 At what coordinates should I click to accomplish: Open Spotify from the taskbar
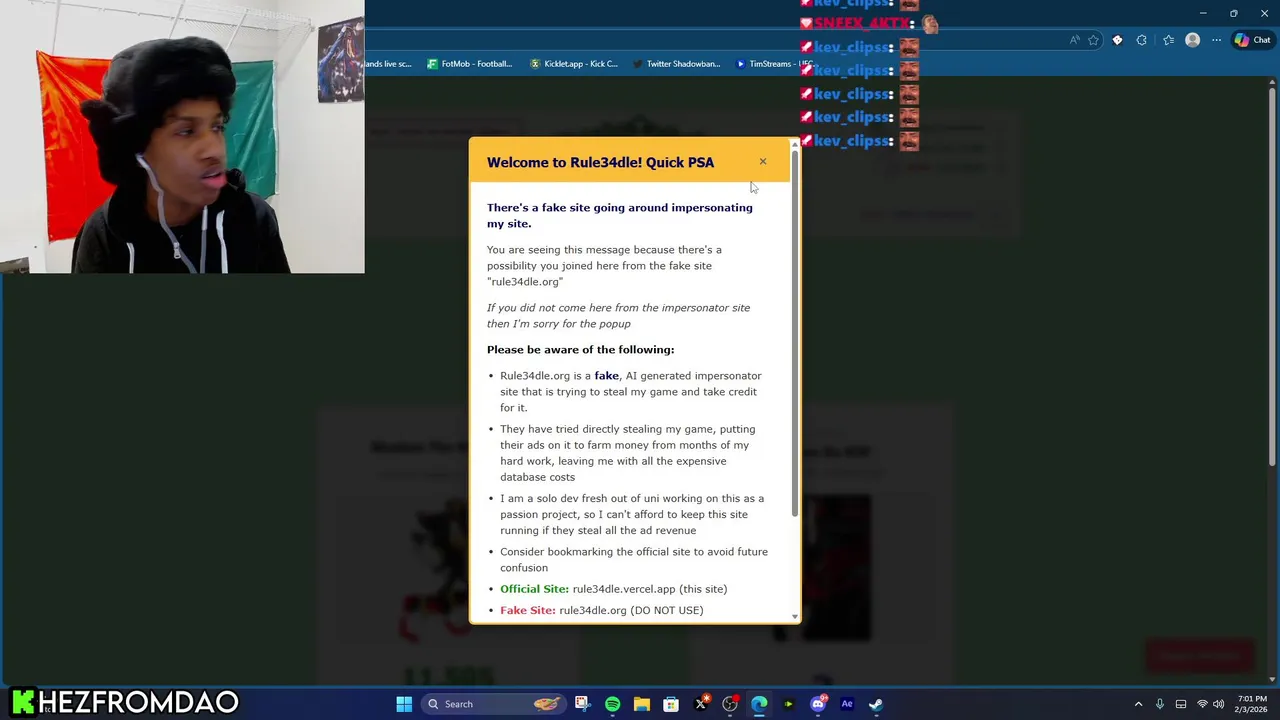click(x=612, y=704)
